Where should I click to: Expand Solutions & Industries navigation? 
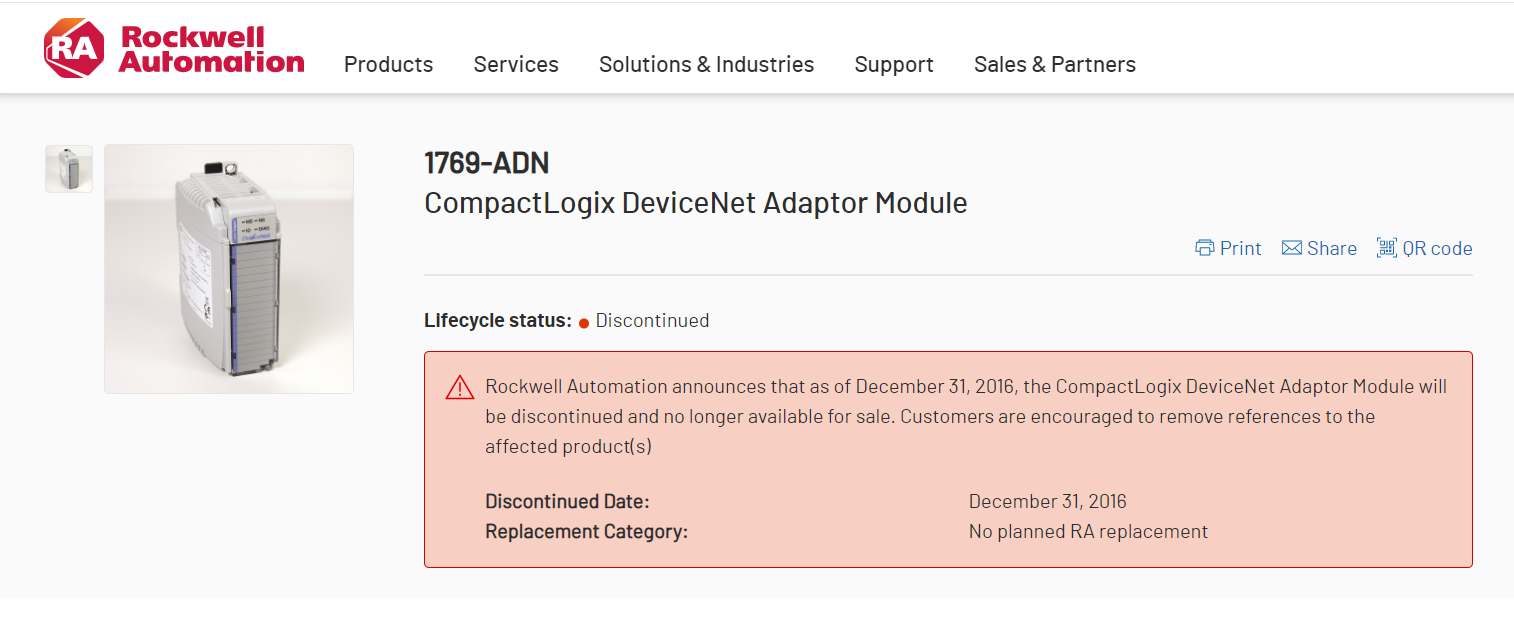point(706,65)
